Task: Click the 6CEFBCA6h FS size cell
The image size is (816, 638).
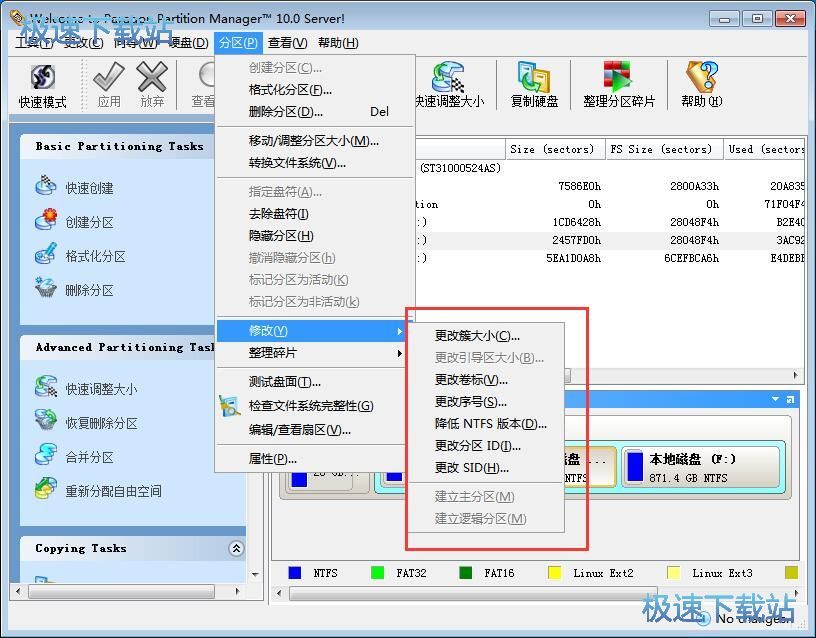Action: [692, 258]
